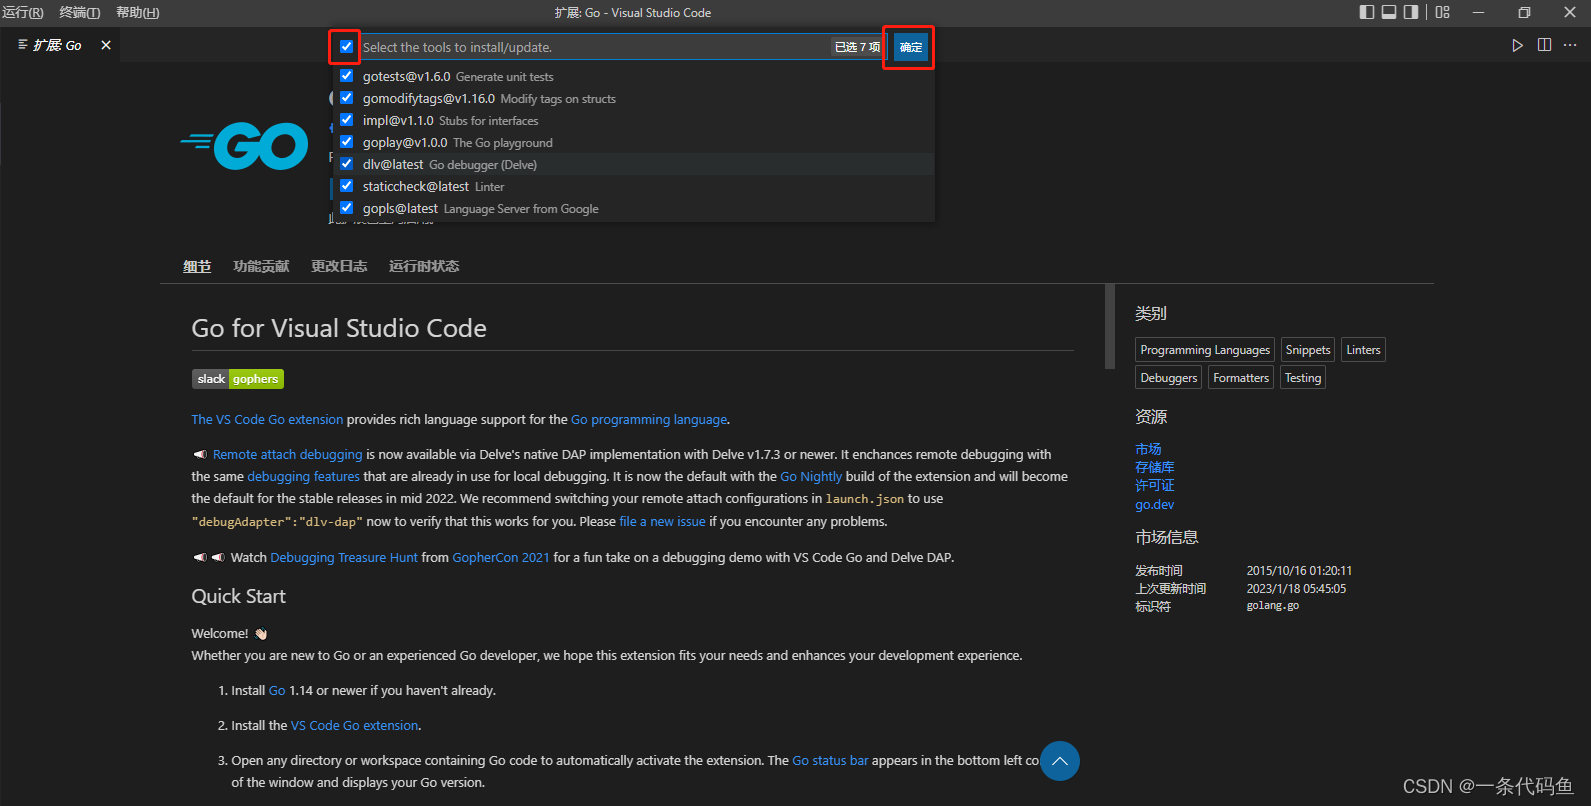Toggle the bottom panel layout icon
This screenshot has height=806, width=1591.
tap(1389, 12)
